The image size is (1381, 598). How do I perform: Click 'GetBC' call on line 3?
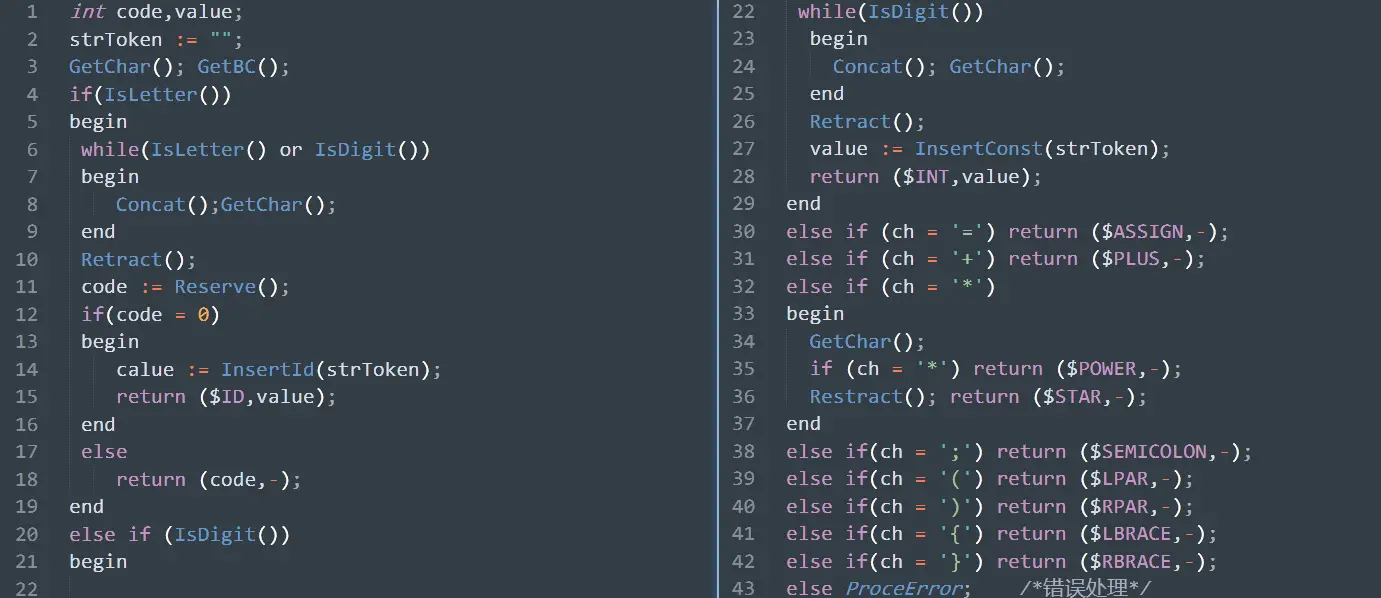pyautogui.click(x=227, y=67)
